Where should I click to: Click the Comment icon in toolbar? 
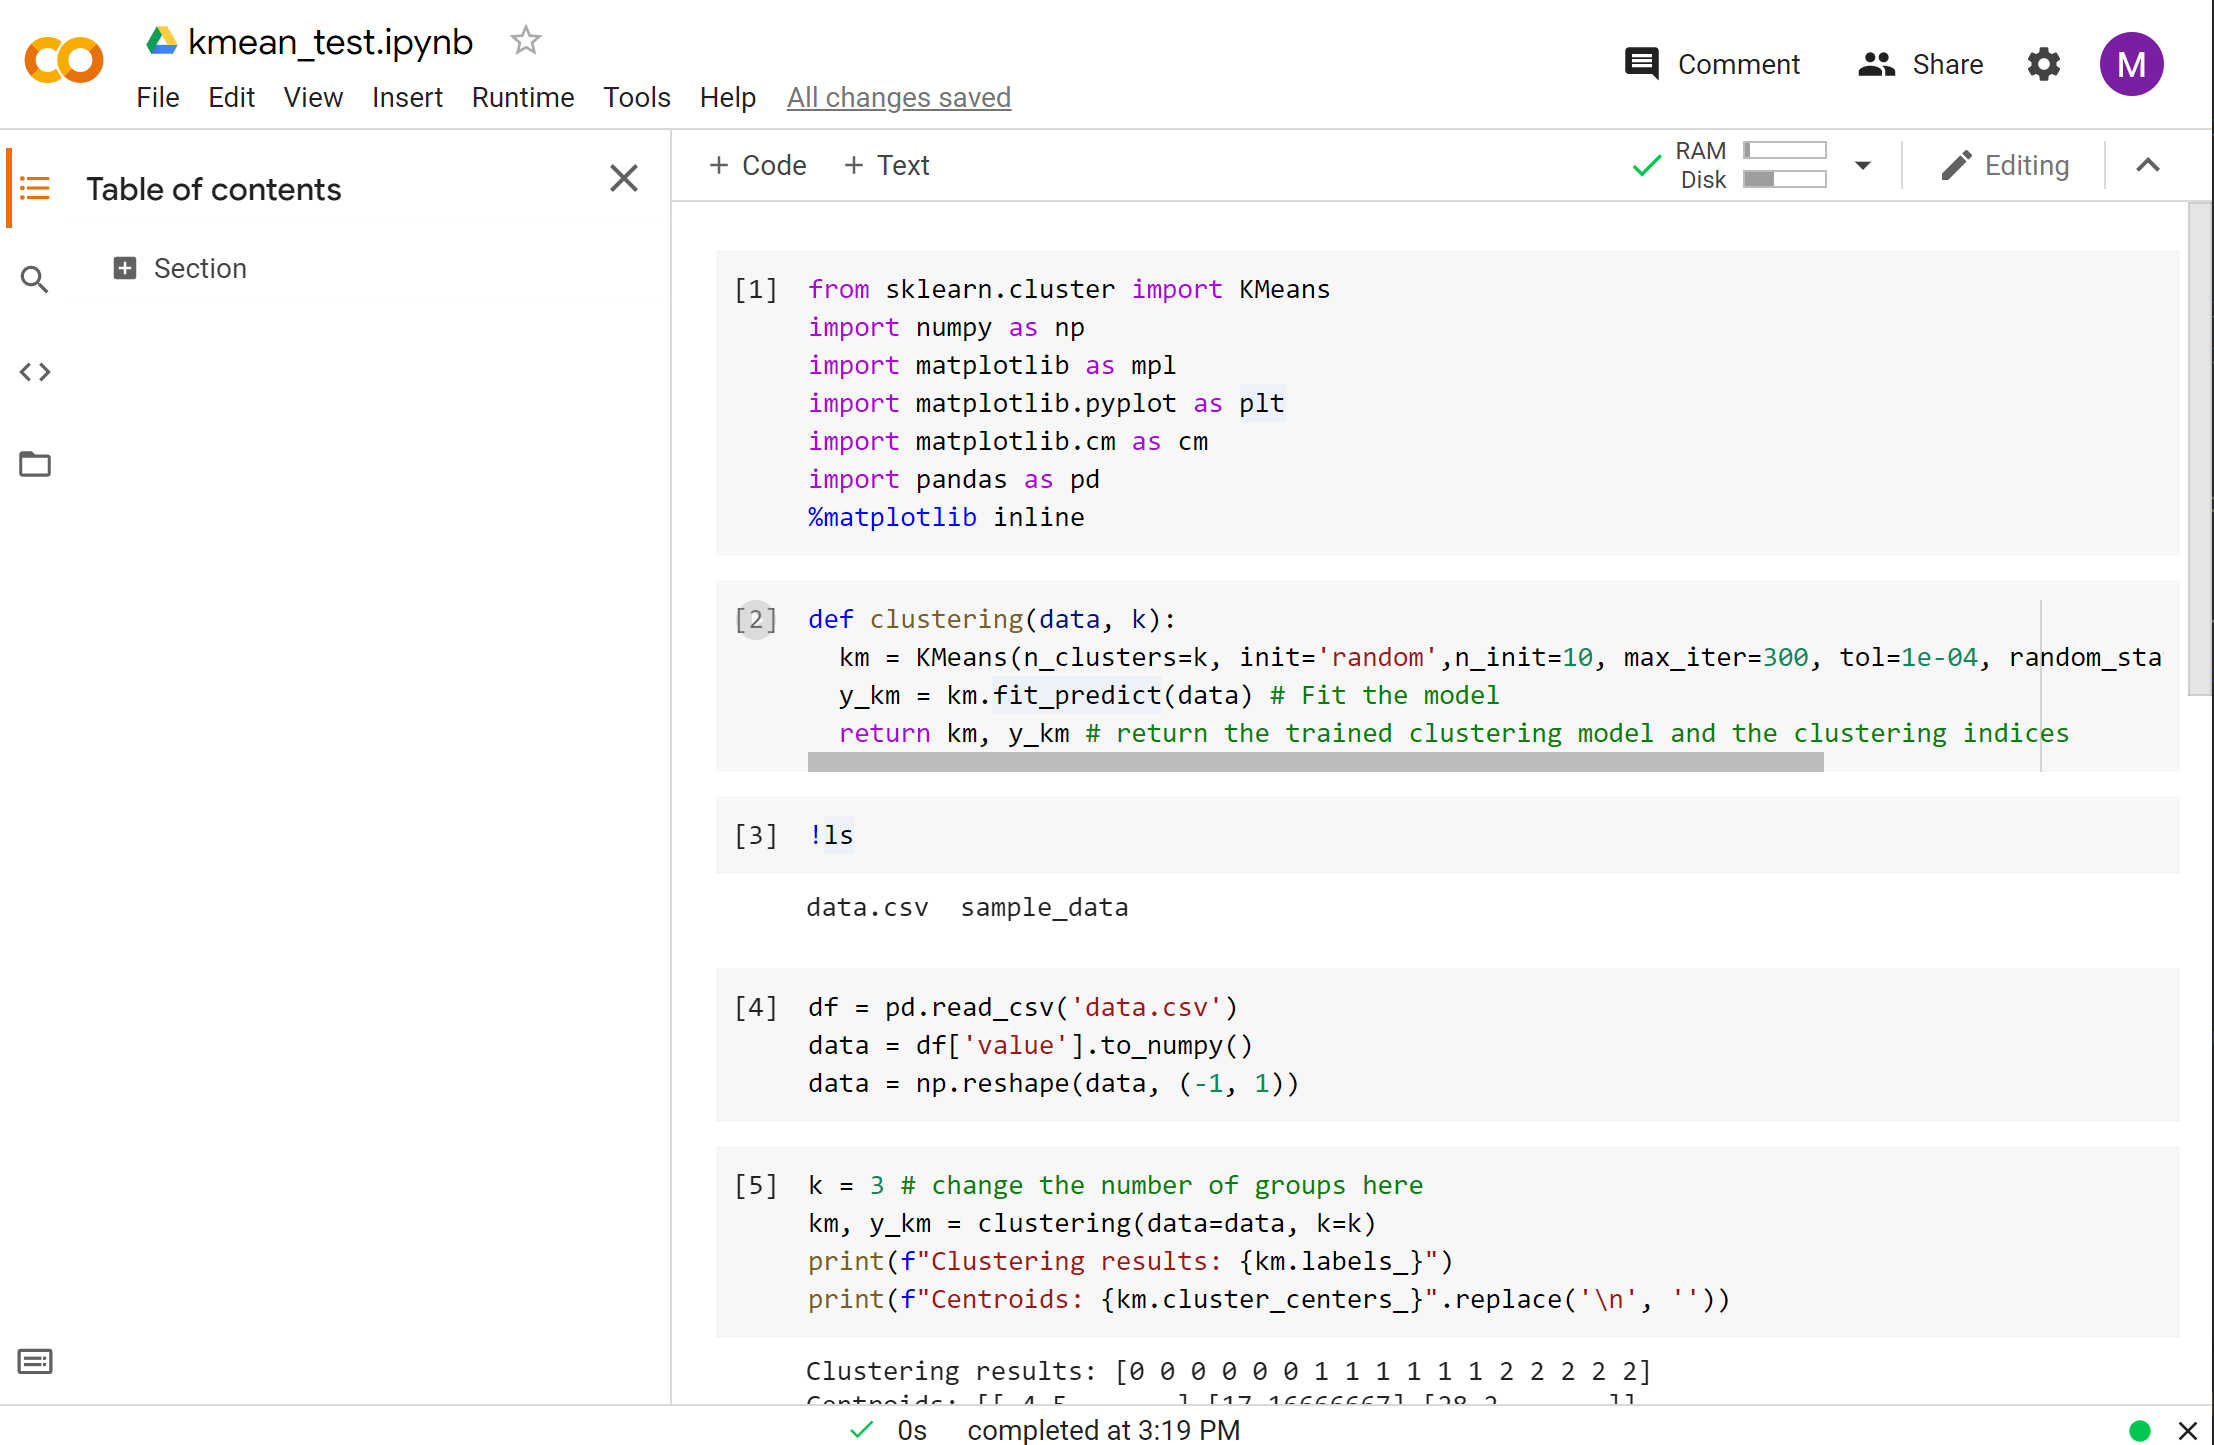1641,65
